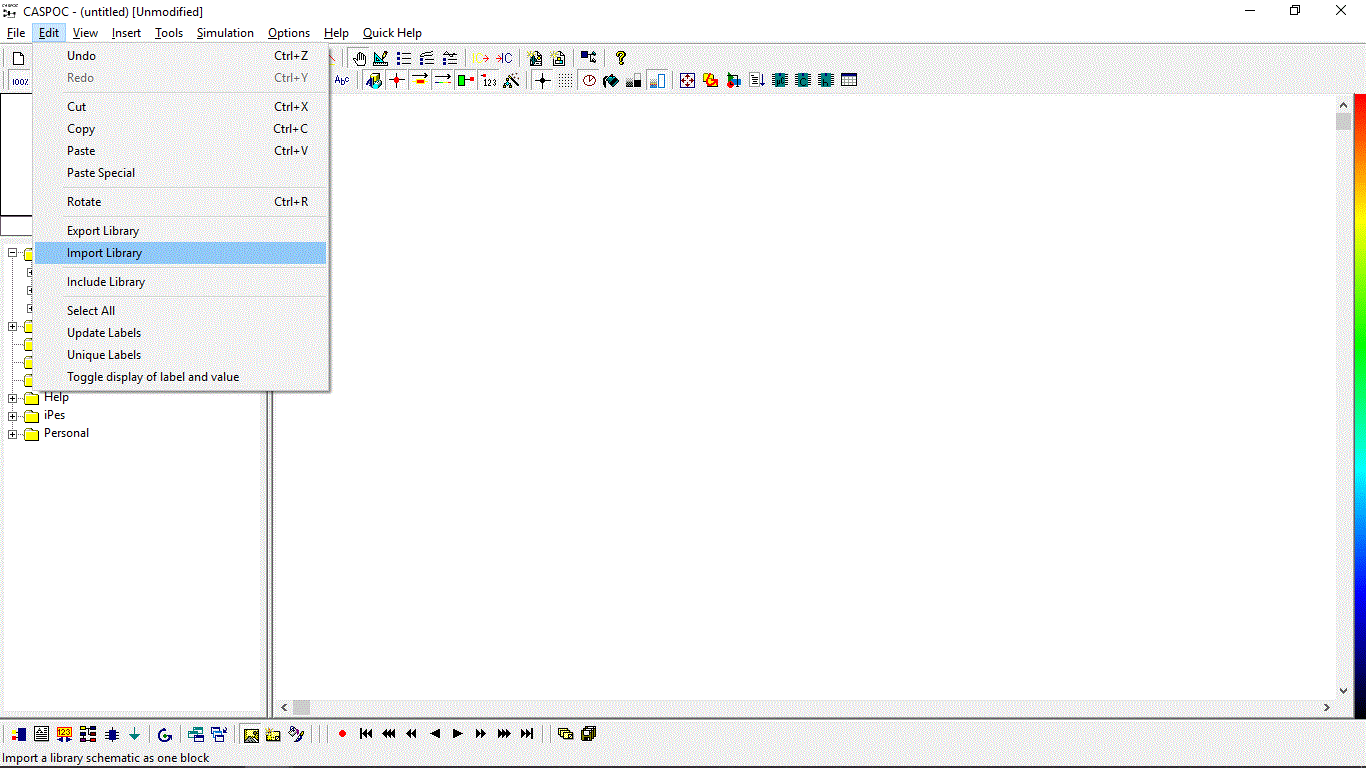
Task: Open the yellow question mark help icon
Action: [x=621, y=58]
